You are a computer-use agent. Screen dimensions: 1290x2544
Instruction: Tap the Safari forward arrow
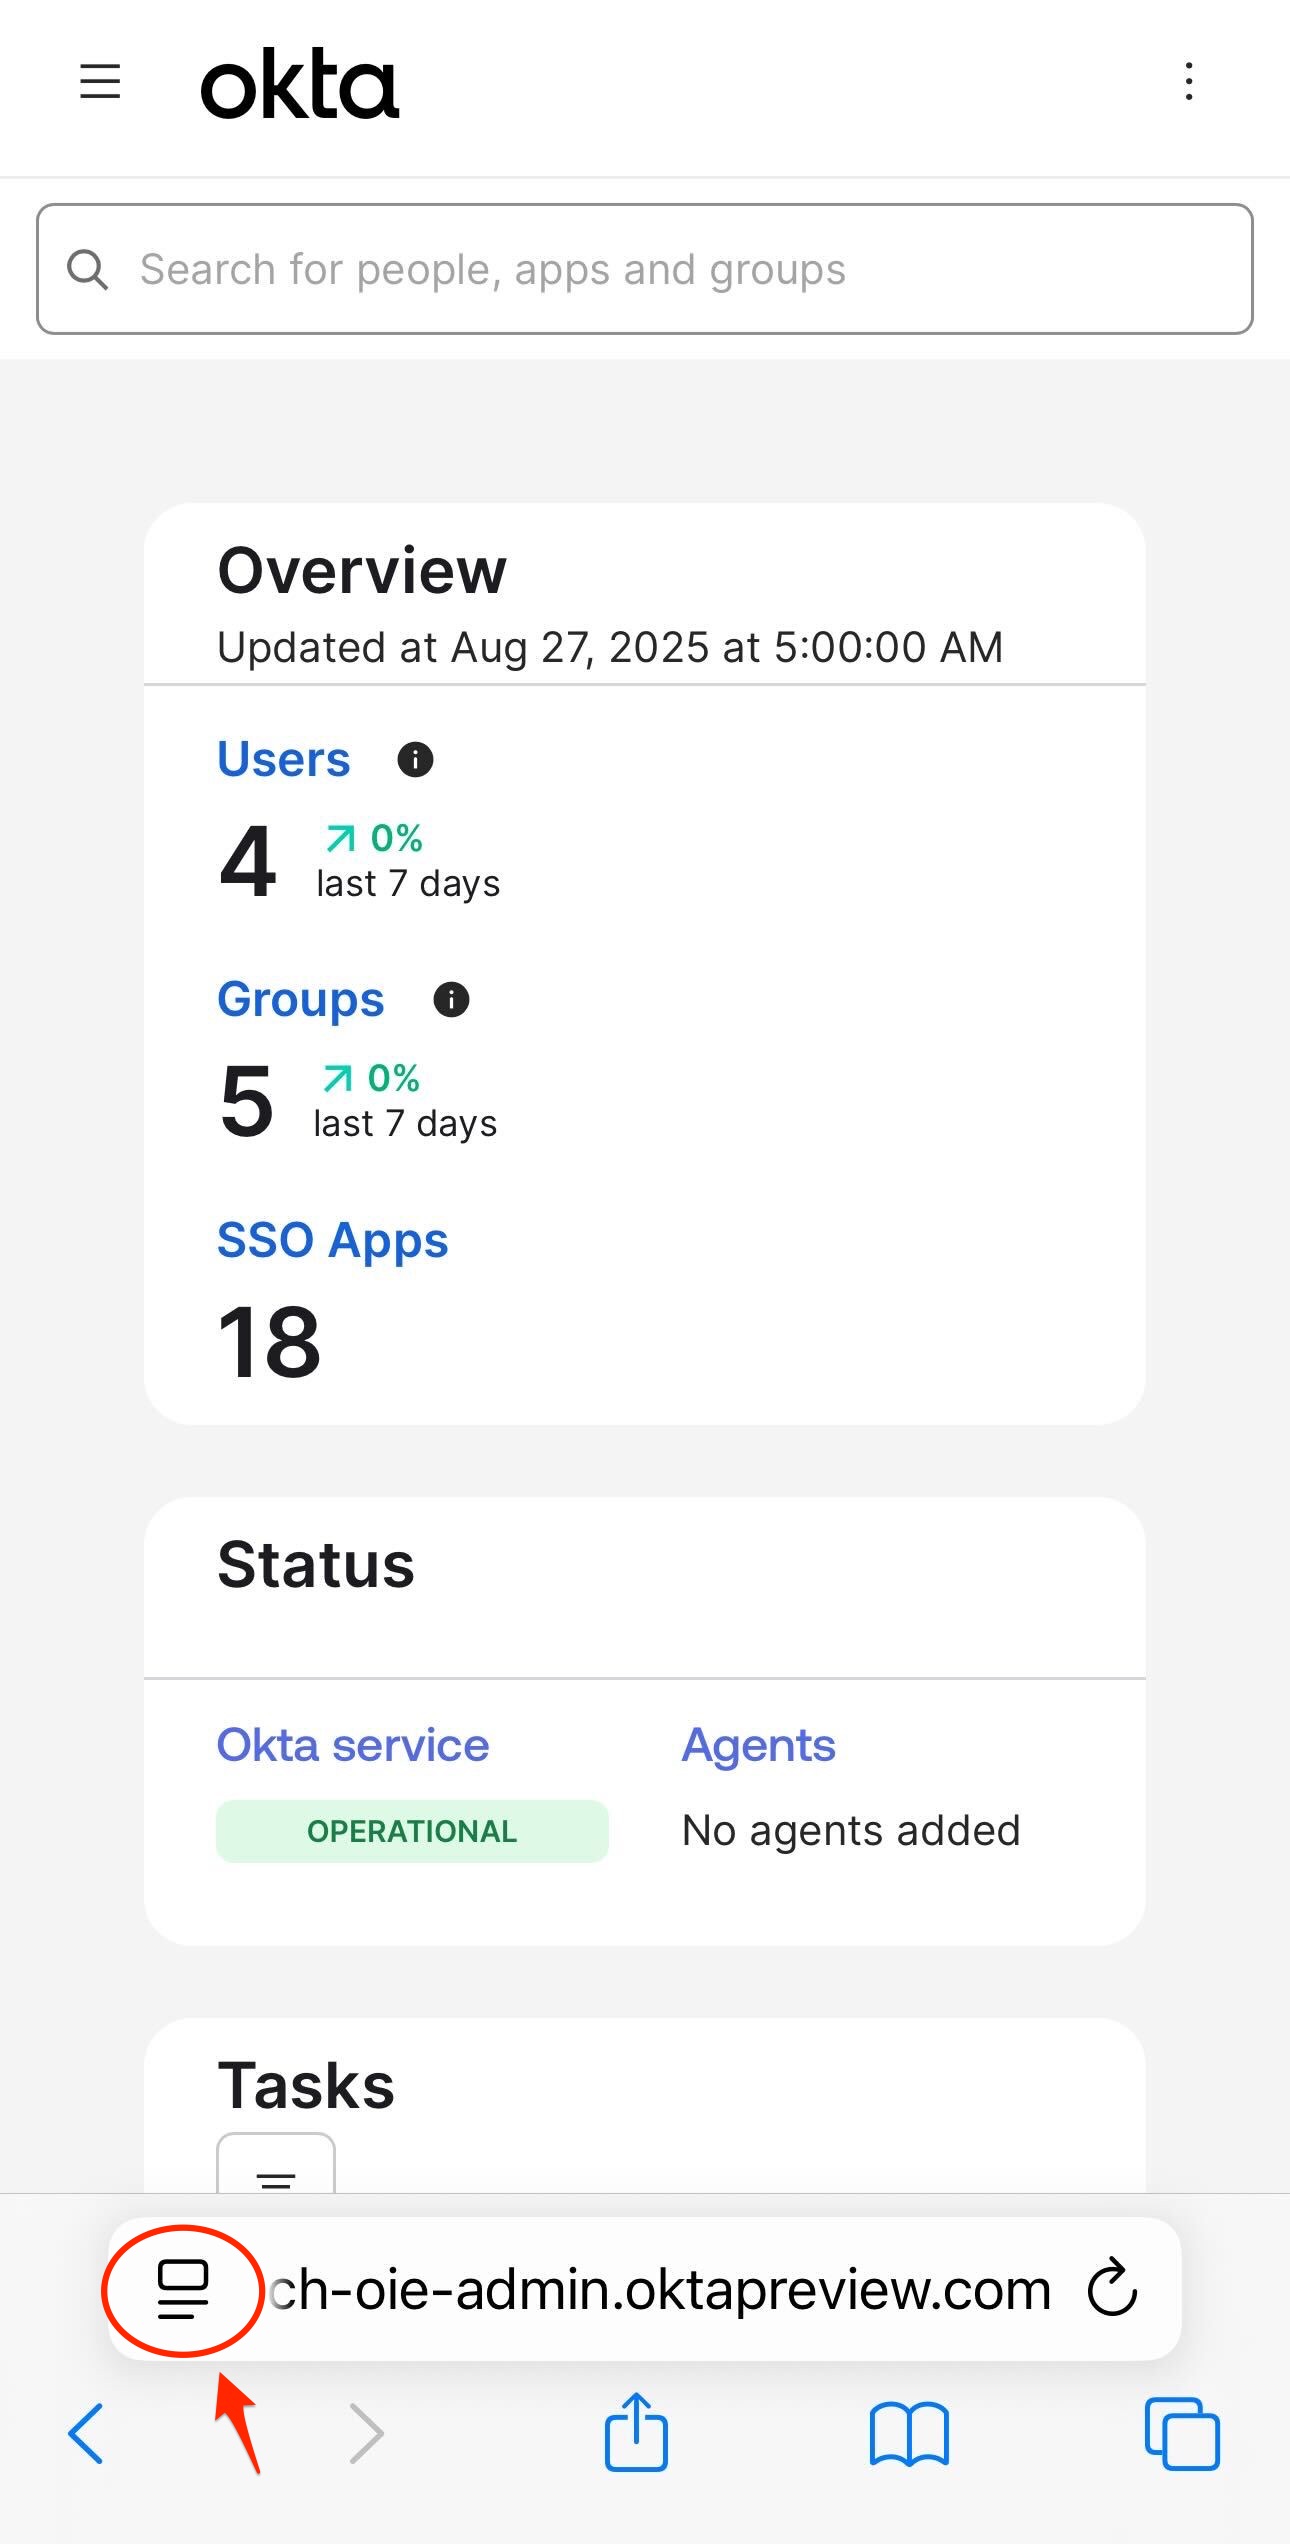pyautogui.click(x=366, y=2433)
